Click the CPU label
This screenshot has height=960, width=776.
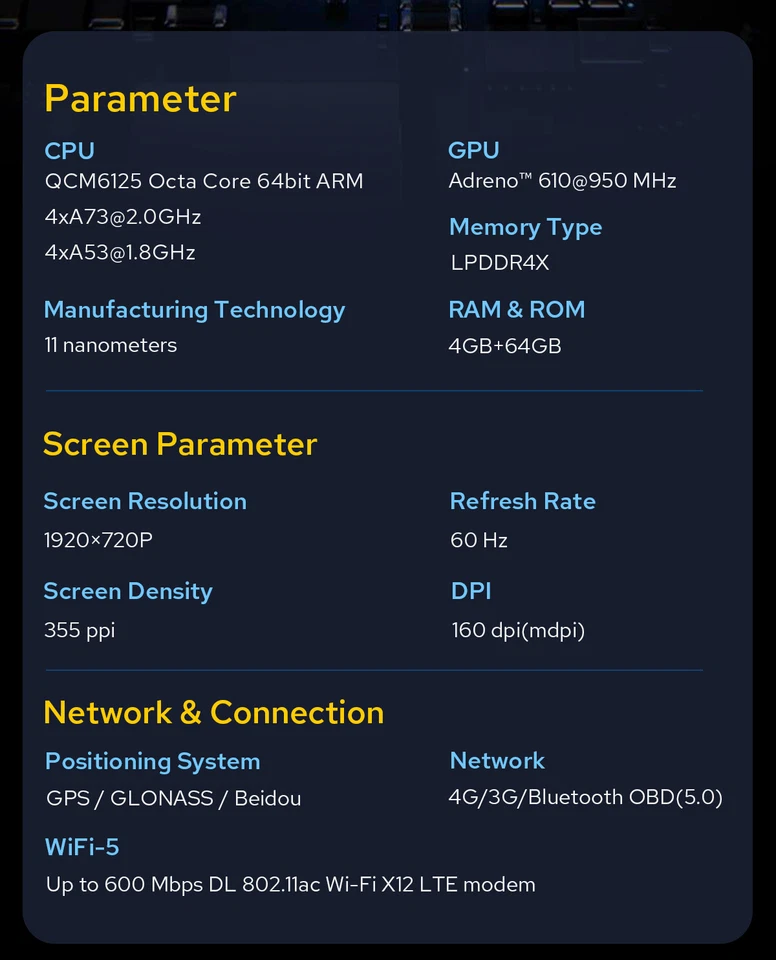coord(69,151)
